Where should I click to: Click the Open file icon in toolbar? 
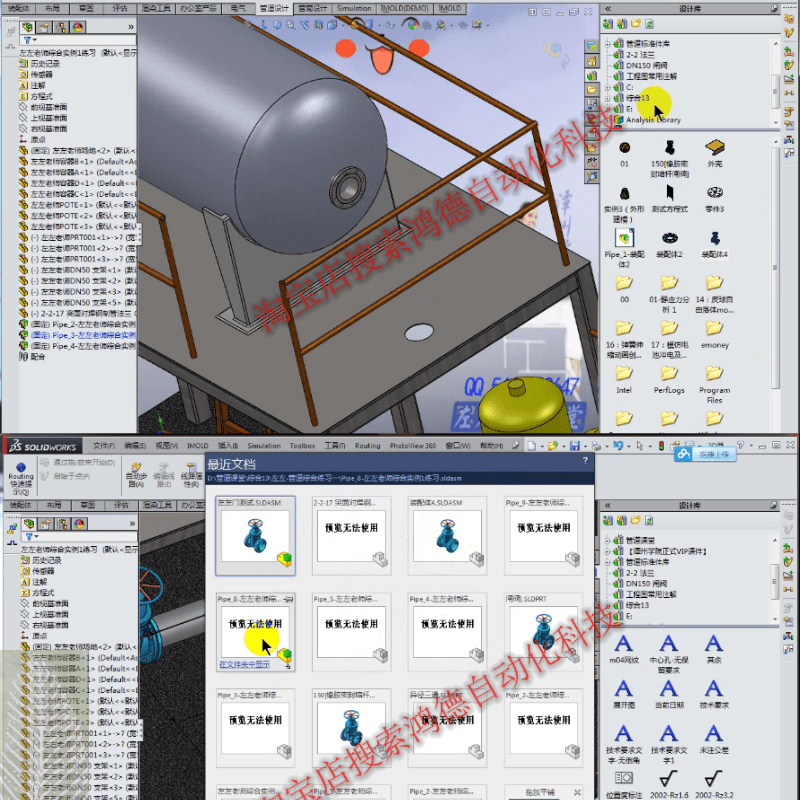click(x=552, y=446)
